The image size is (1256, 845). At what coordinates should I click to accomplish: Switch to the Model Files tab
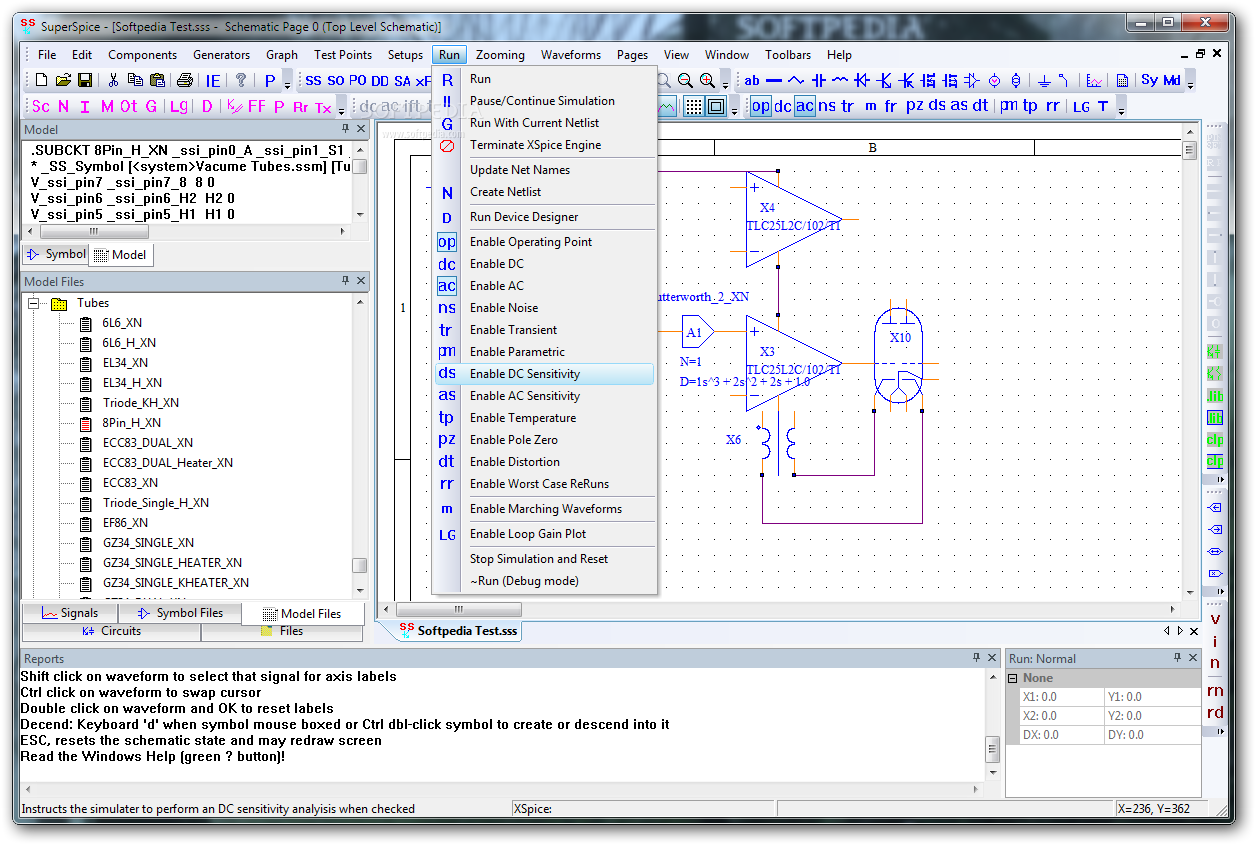[301, 614]
